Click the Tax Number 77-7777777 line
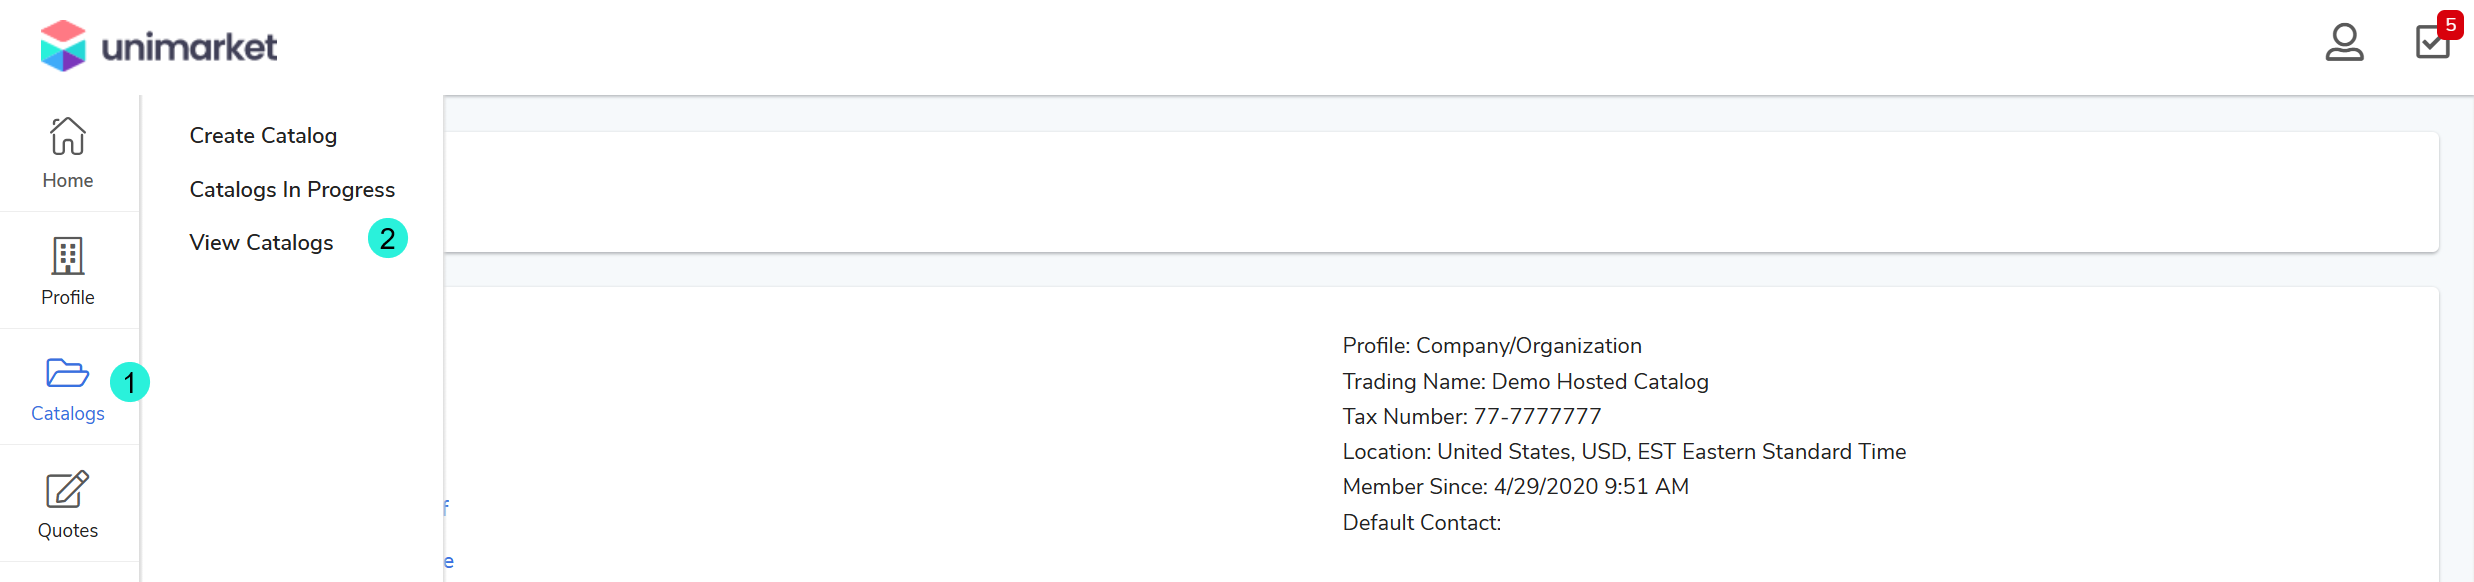The image size is (2474, 582). pos(1471,417)
